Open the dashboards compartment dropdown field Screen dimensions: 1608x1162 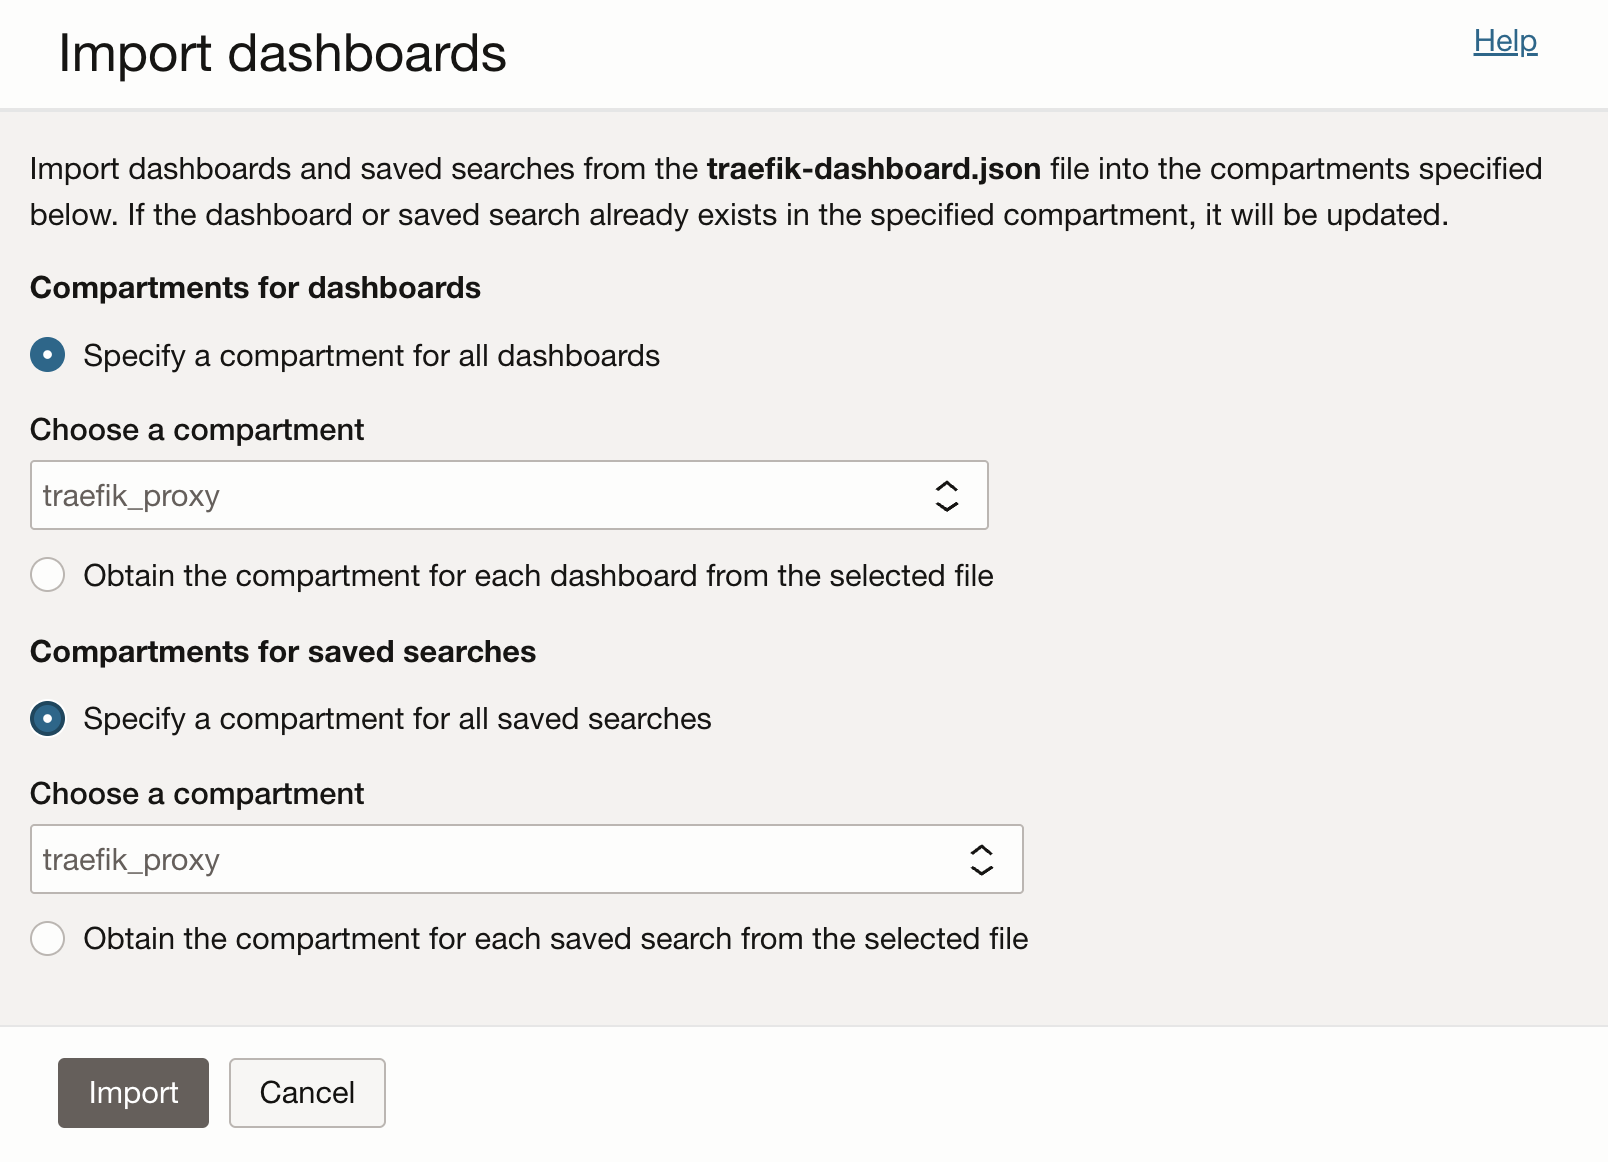pos(480,495)
